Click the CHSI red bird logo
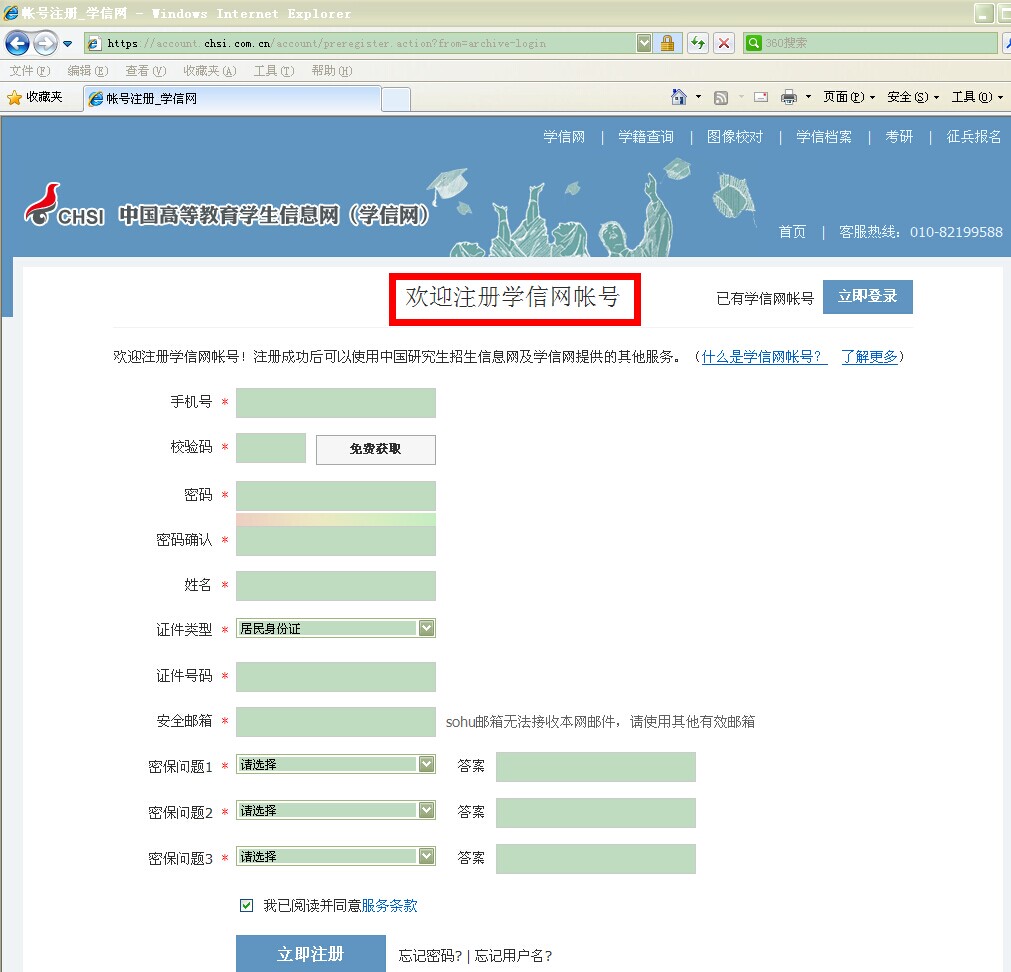 pos(43,204)
